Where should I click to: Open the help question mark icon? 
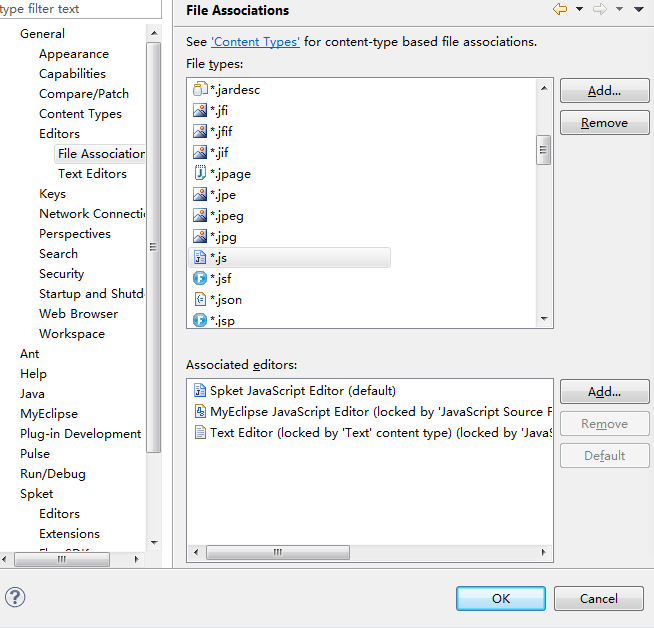coord(15,597)
